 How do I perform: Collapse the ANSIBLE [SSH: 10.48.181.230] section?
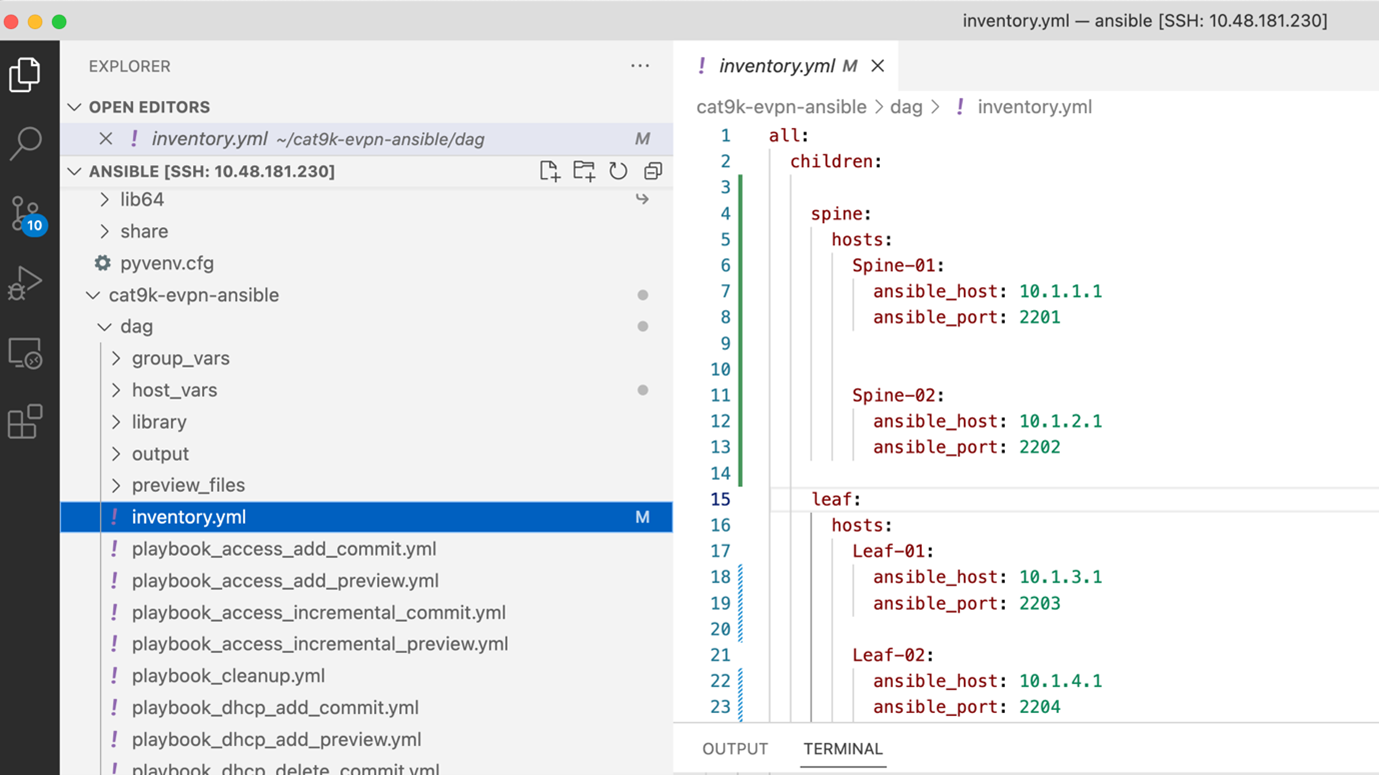pos(74,171)
